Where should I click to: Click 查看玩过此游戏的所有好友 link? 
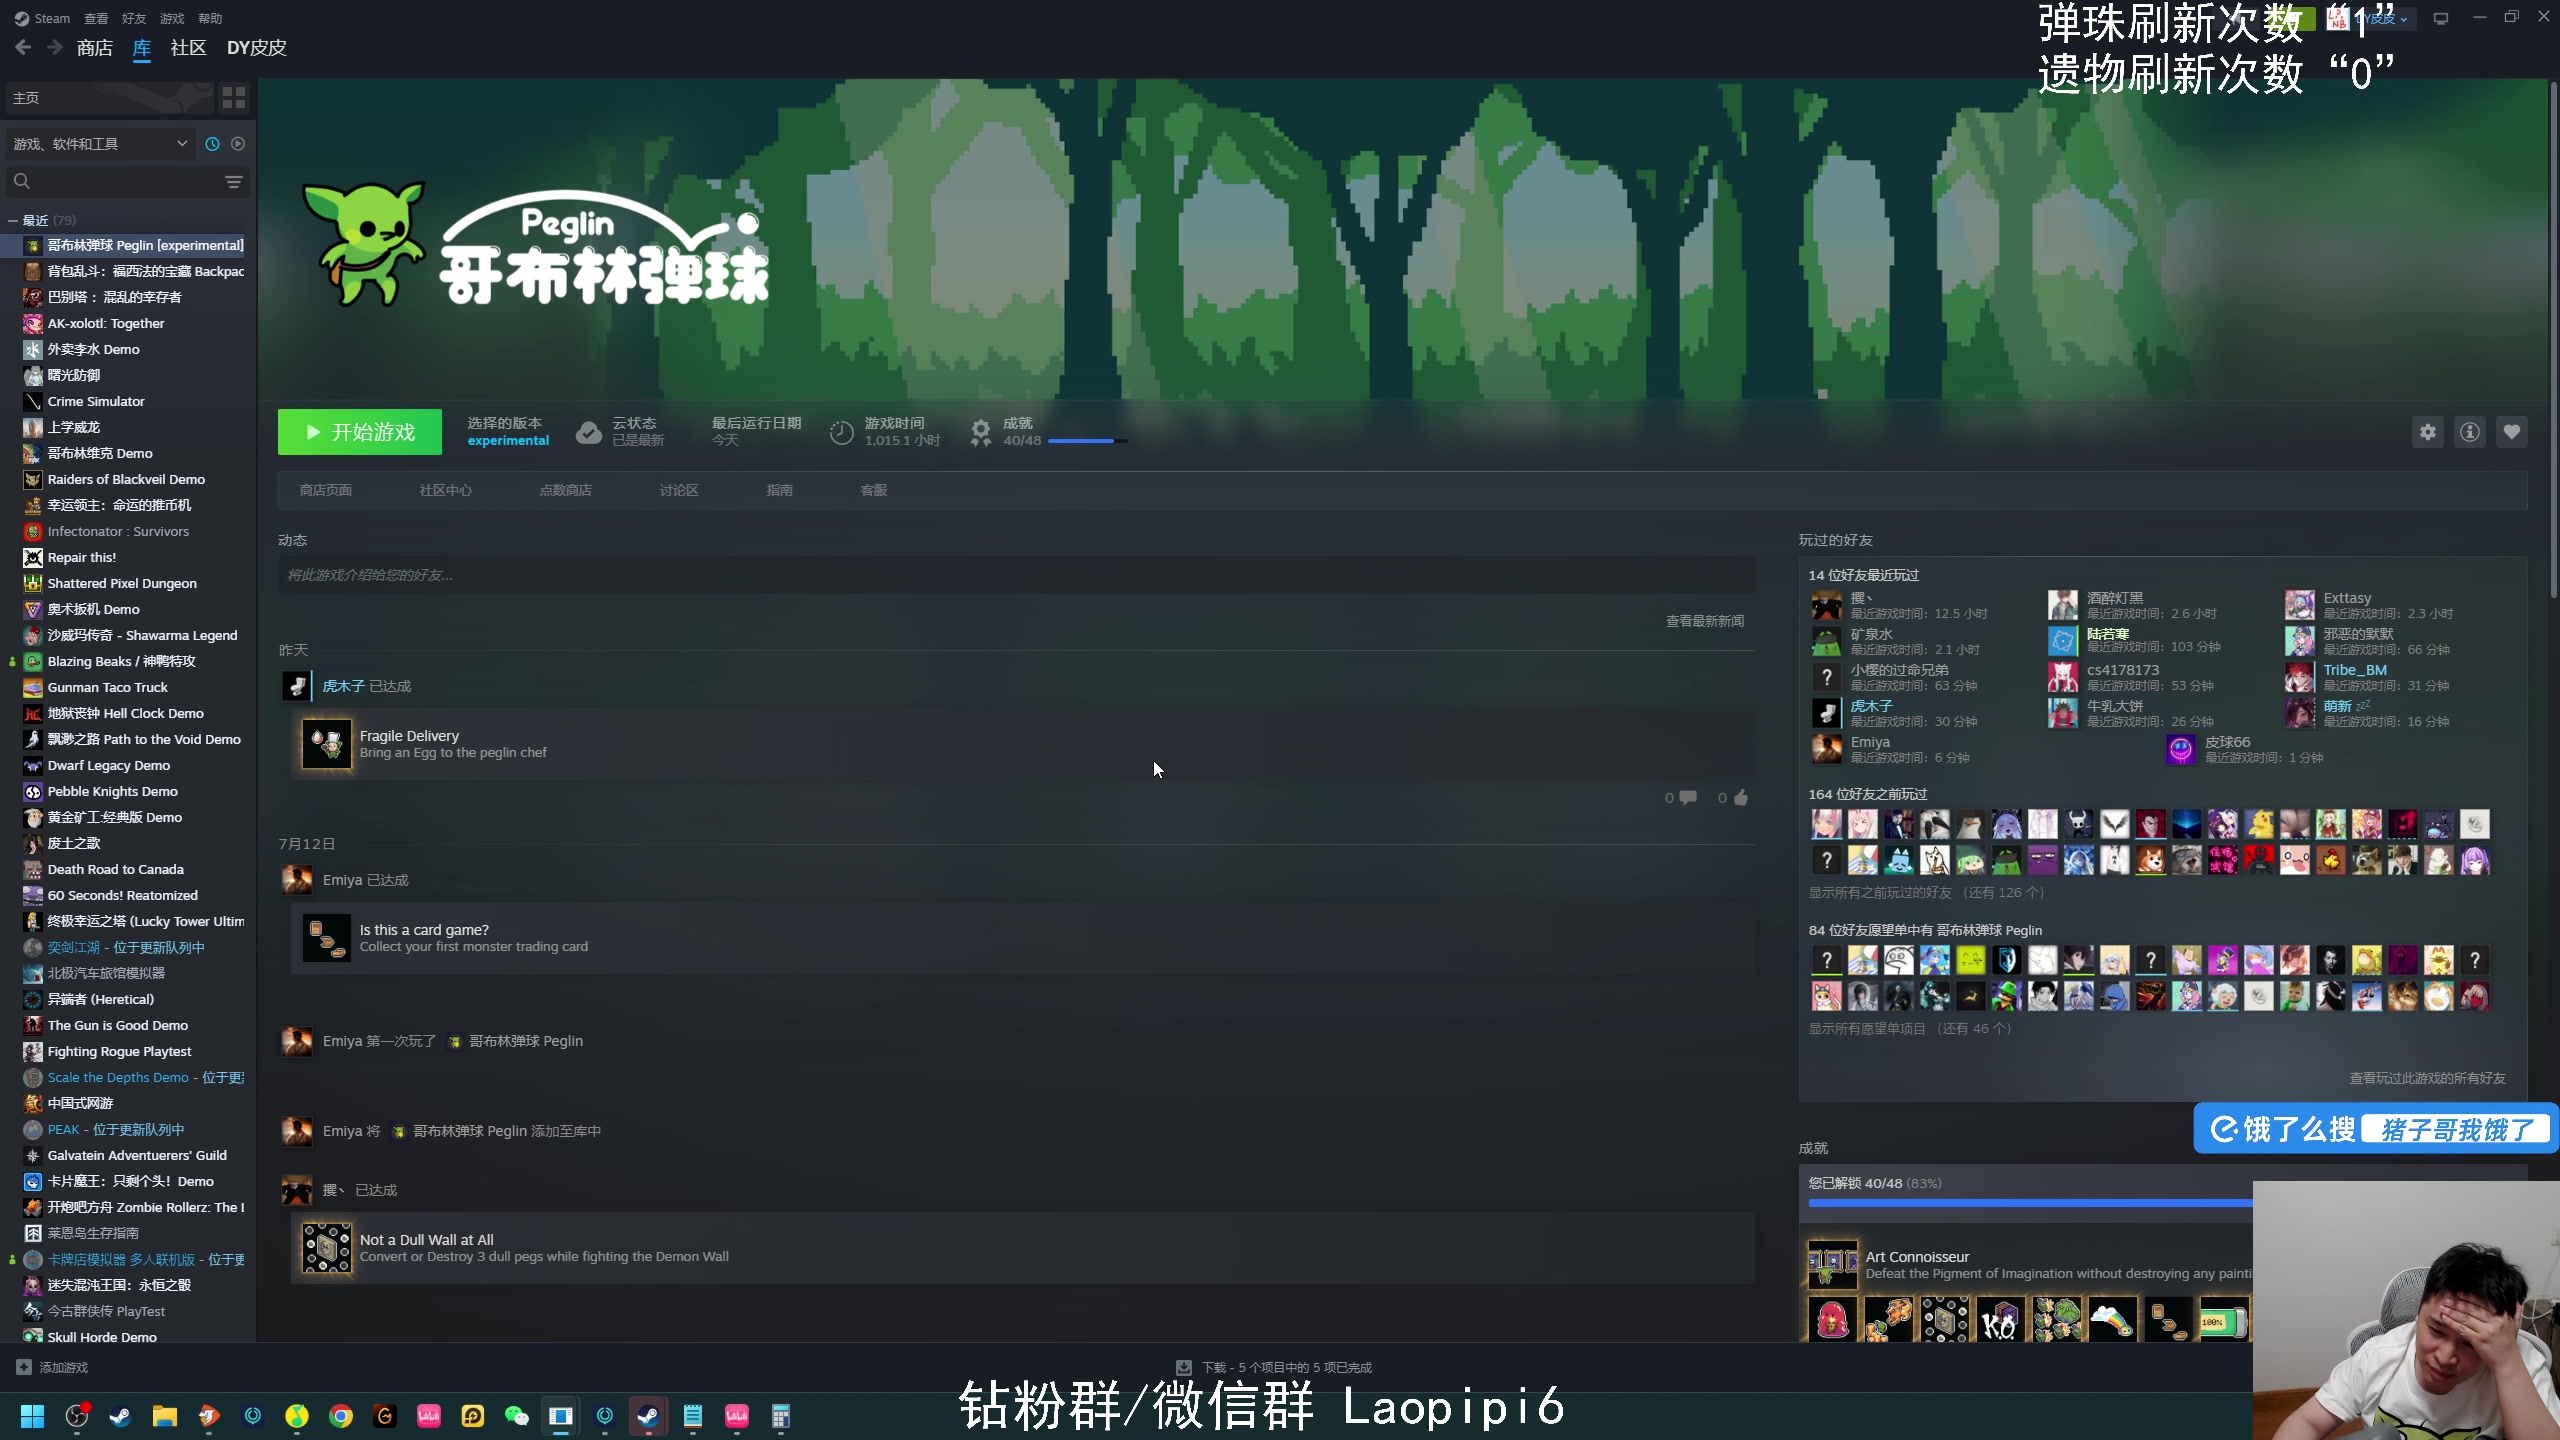click(2428, 1078)
